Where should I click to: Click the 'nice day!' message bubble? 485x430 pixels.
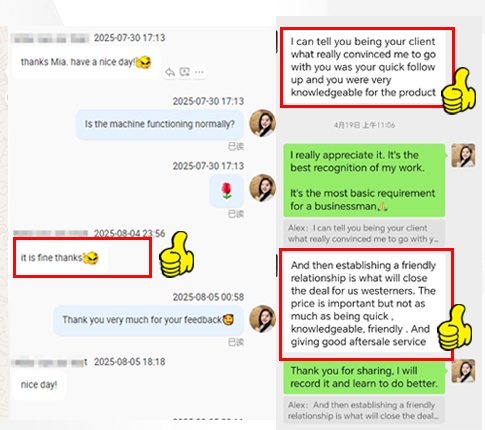point(39,385)
